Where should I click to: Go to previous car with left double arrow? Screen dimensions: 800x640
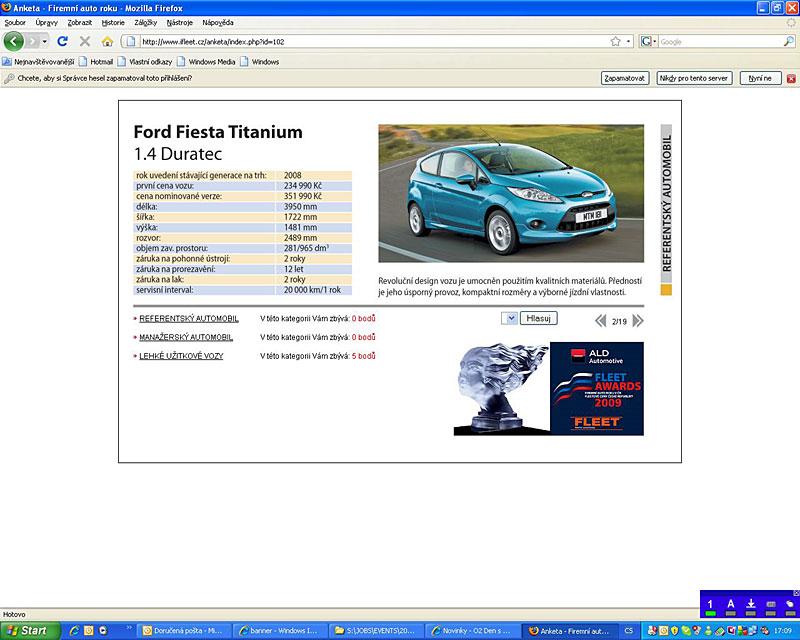pyautogui.click(x=601, y=321)
